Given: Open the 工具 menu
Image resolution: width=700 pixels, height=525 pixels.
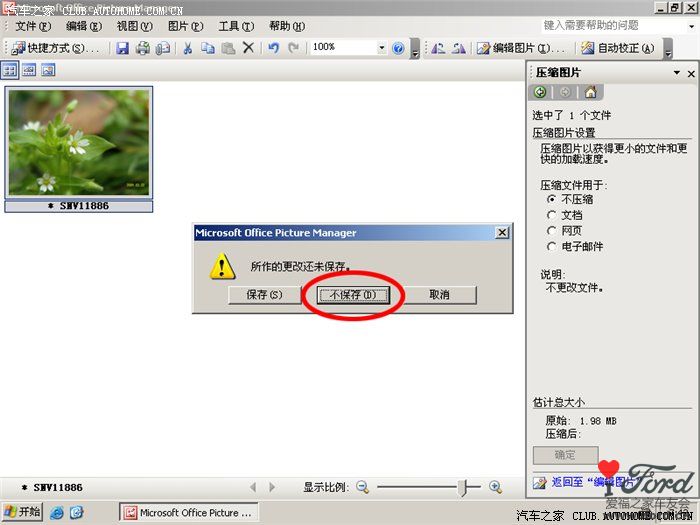Looking at the screenshot, I should coord(236,26).
